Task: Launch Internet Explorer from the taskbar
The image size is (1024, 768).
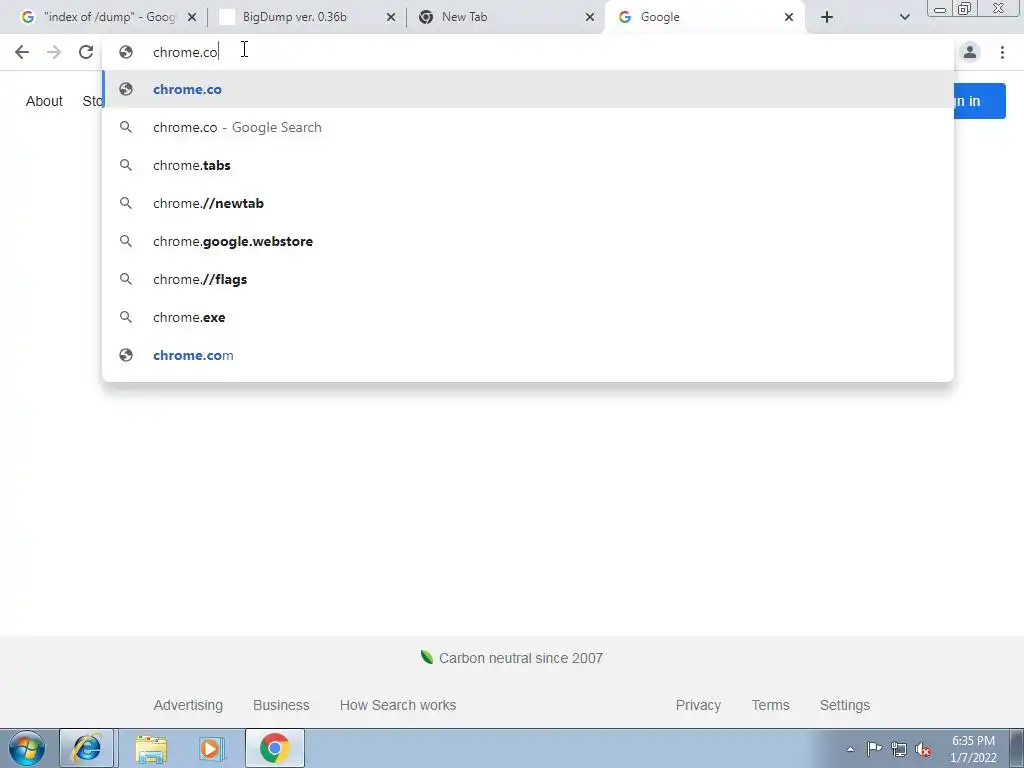Action: (x=87, y=748)
